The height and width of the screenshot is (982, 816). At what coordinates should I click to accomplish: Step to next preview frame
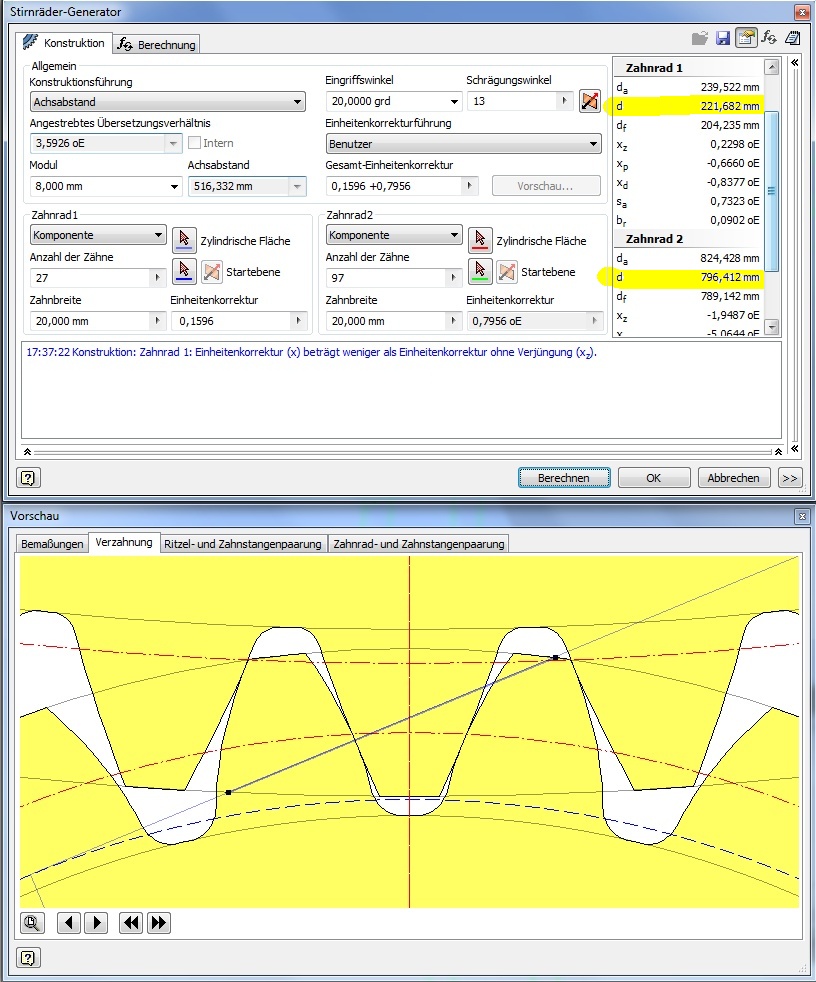click(x=96, y=923)
